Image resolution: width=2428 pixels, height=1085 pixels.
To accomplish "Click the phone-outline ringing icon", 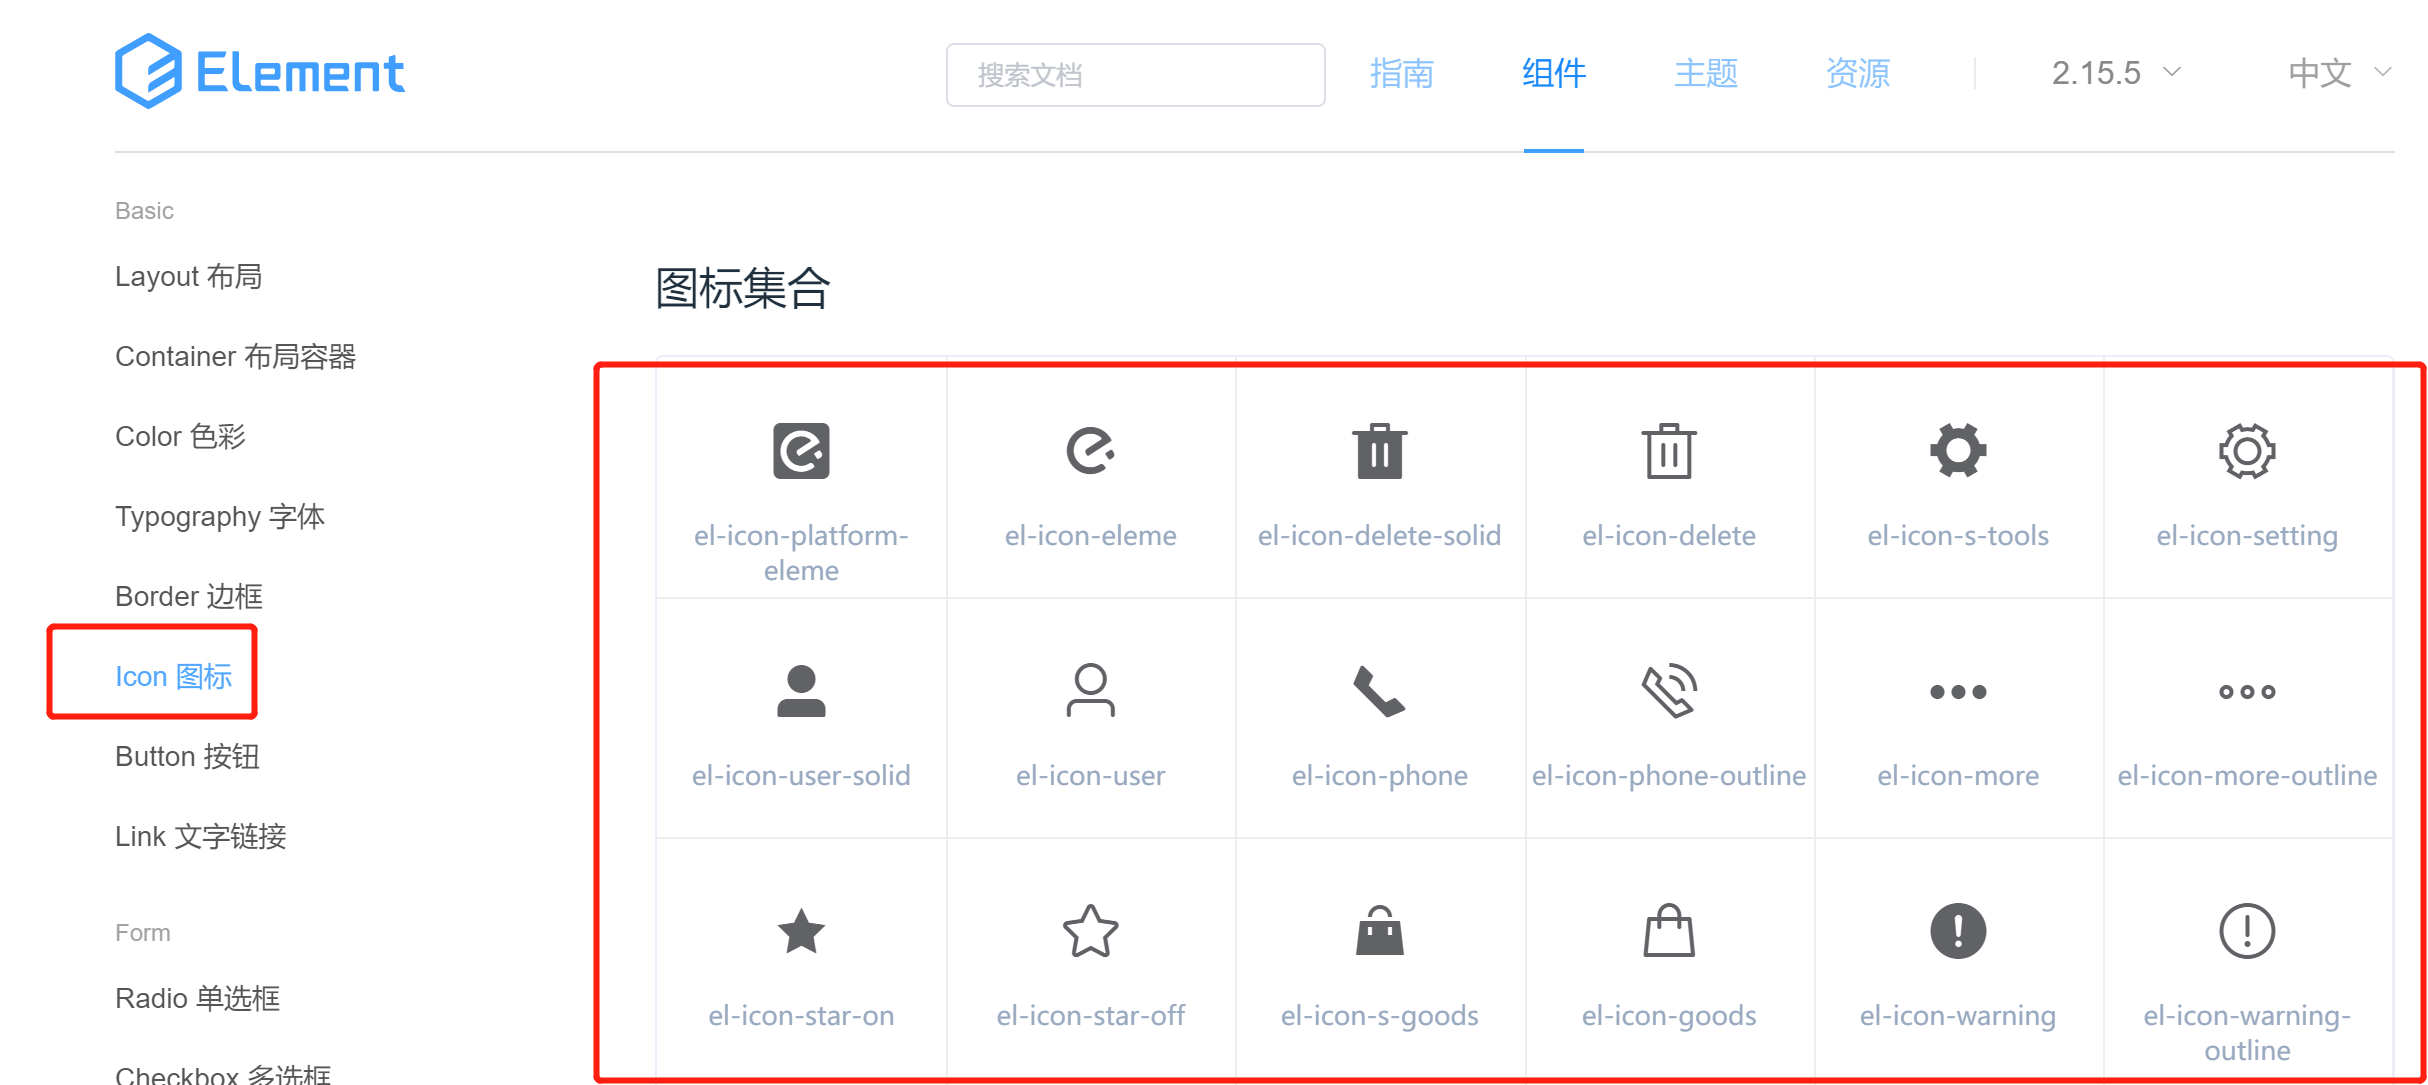I will tap(1668, 691).
